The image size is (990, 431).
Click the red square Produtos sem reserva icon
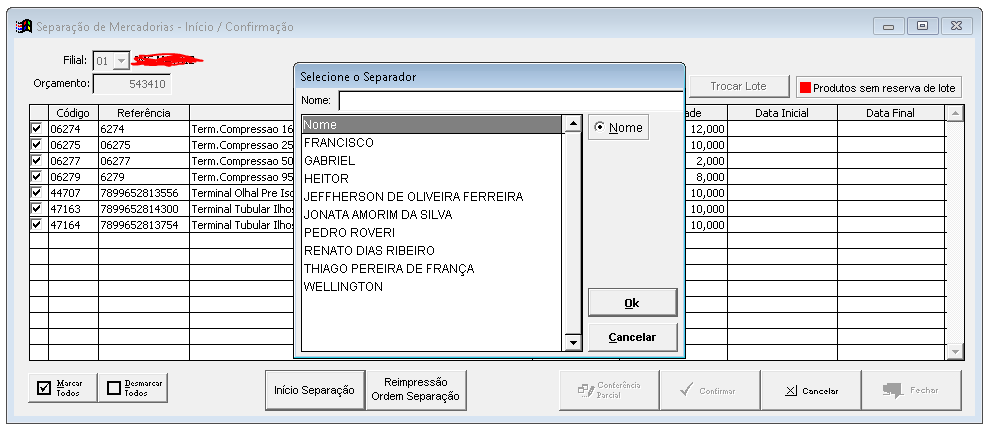click(803, 88)
